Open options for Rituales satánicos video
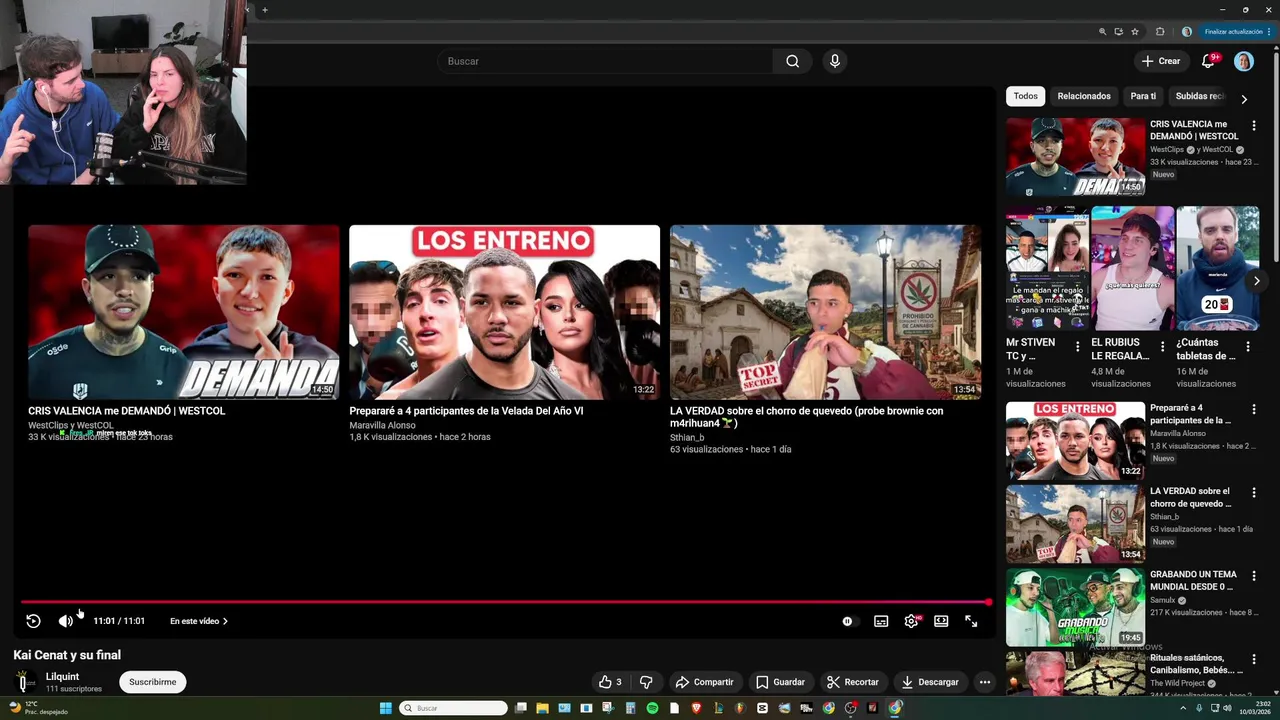This screenshot has height=720, width=1280. tap(1253, 658)
